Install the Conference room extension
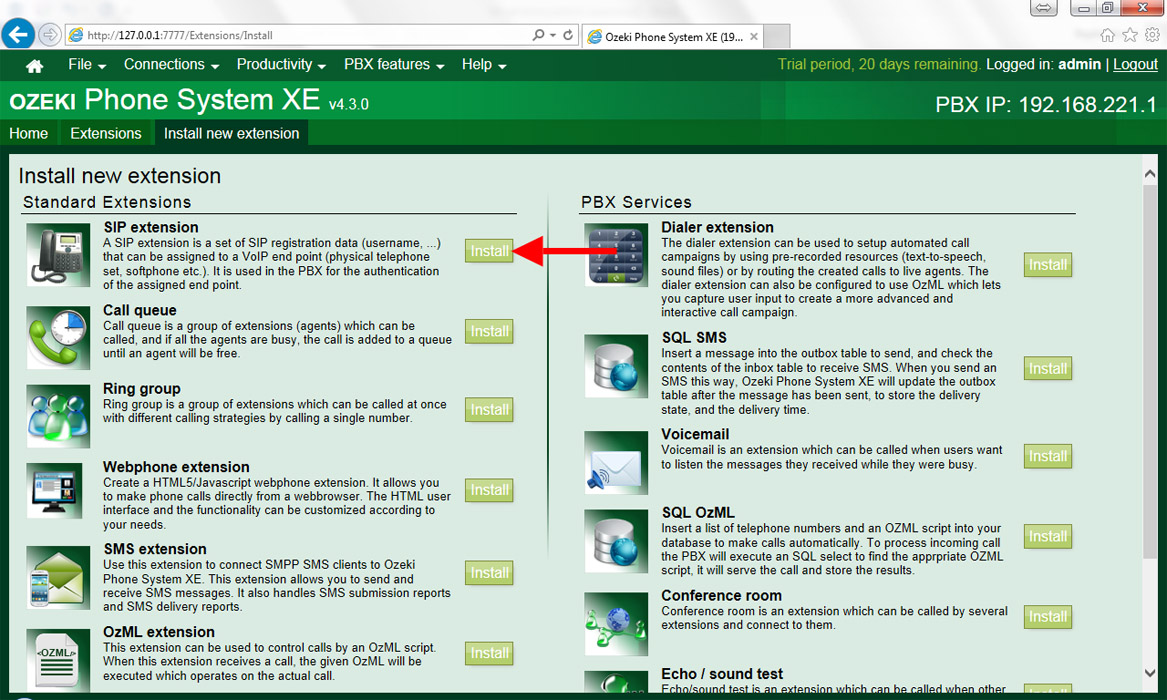This screenshot has height=700, width=1167. tap(1047, 617)
